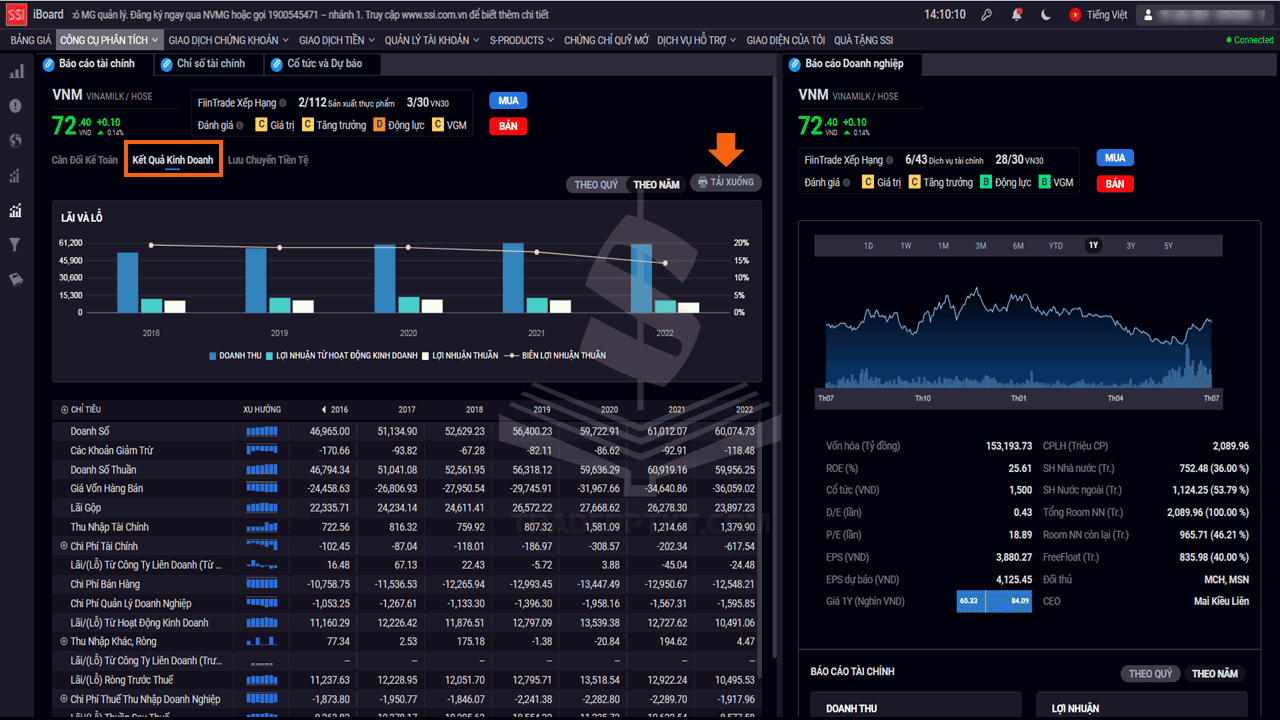Click the key icon in top bar
The width and height of the screenshot is (1280, 720).
(x=986, y=15)
